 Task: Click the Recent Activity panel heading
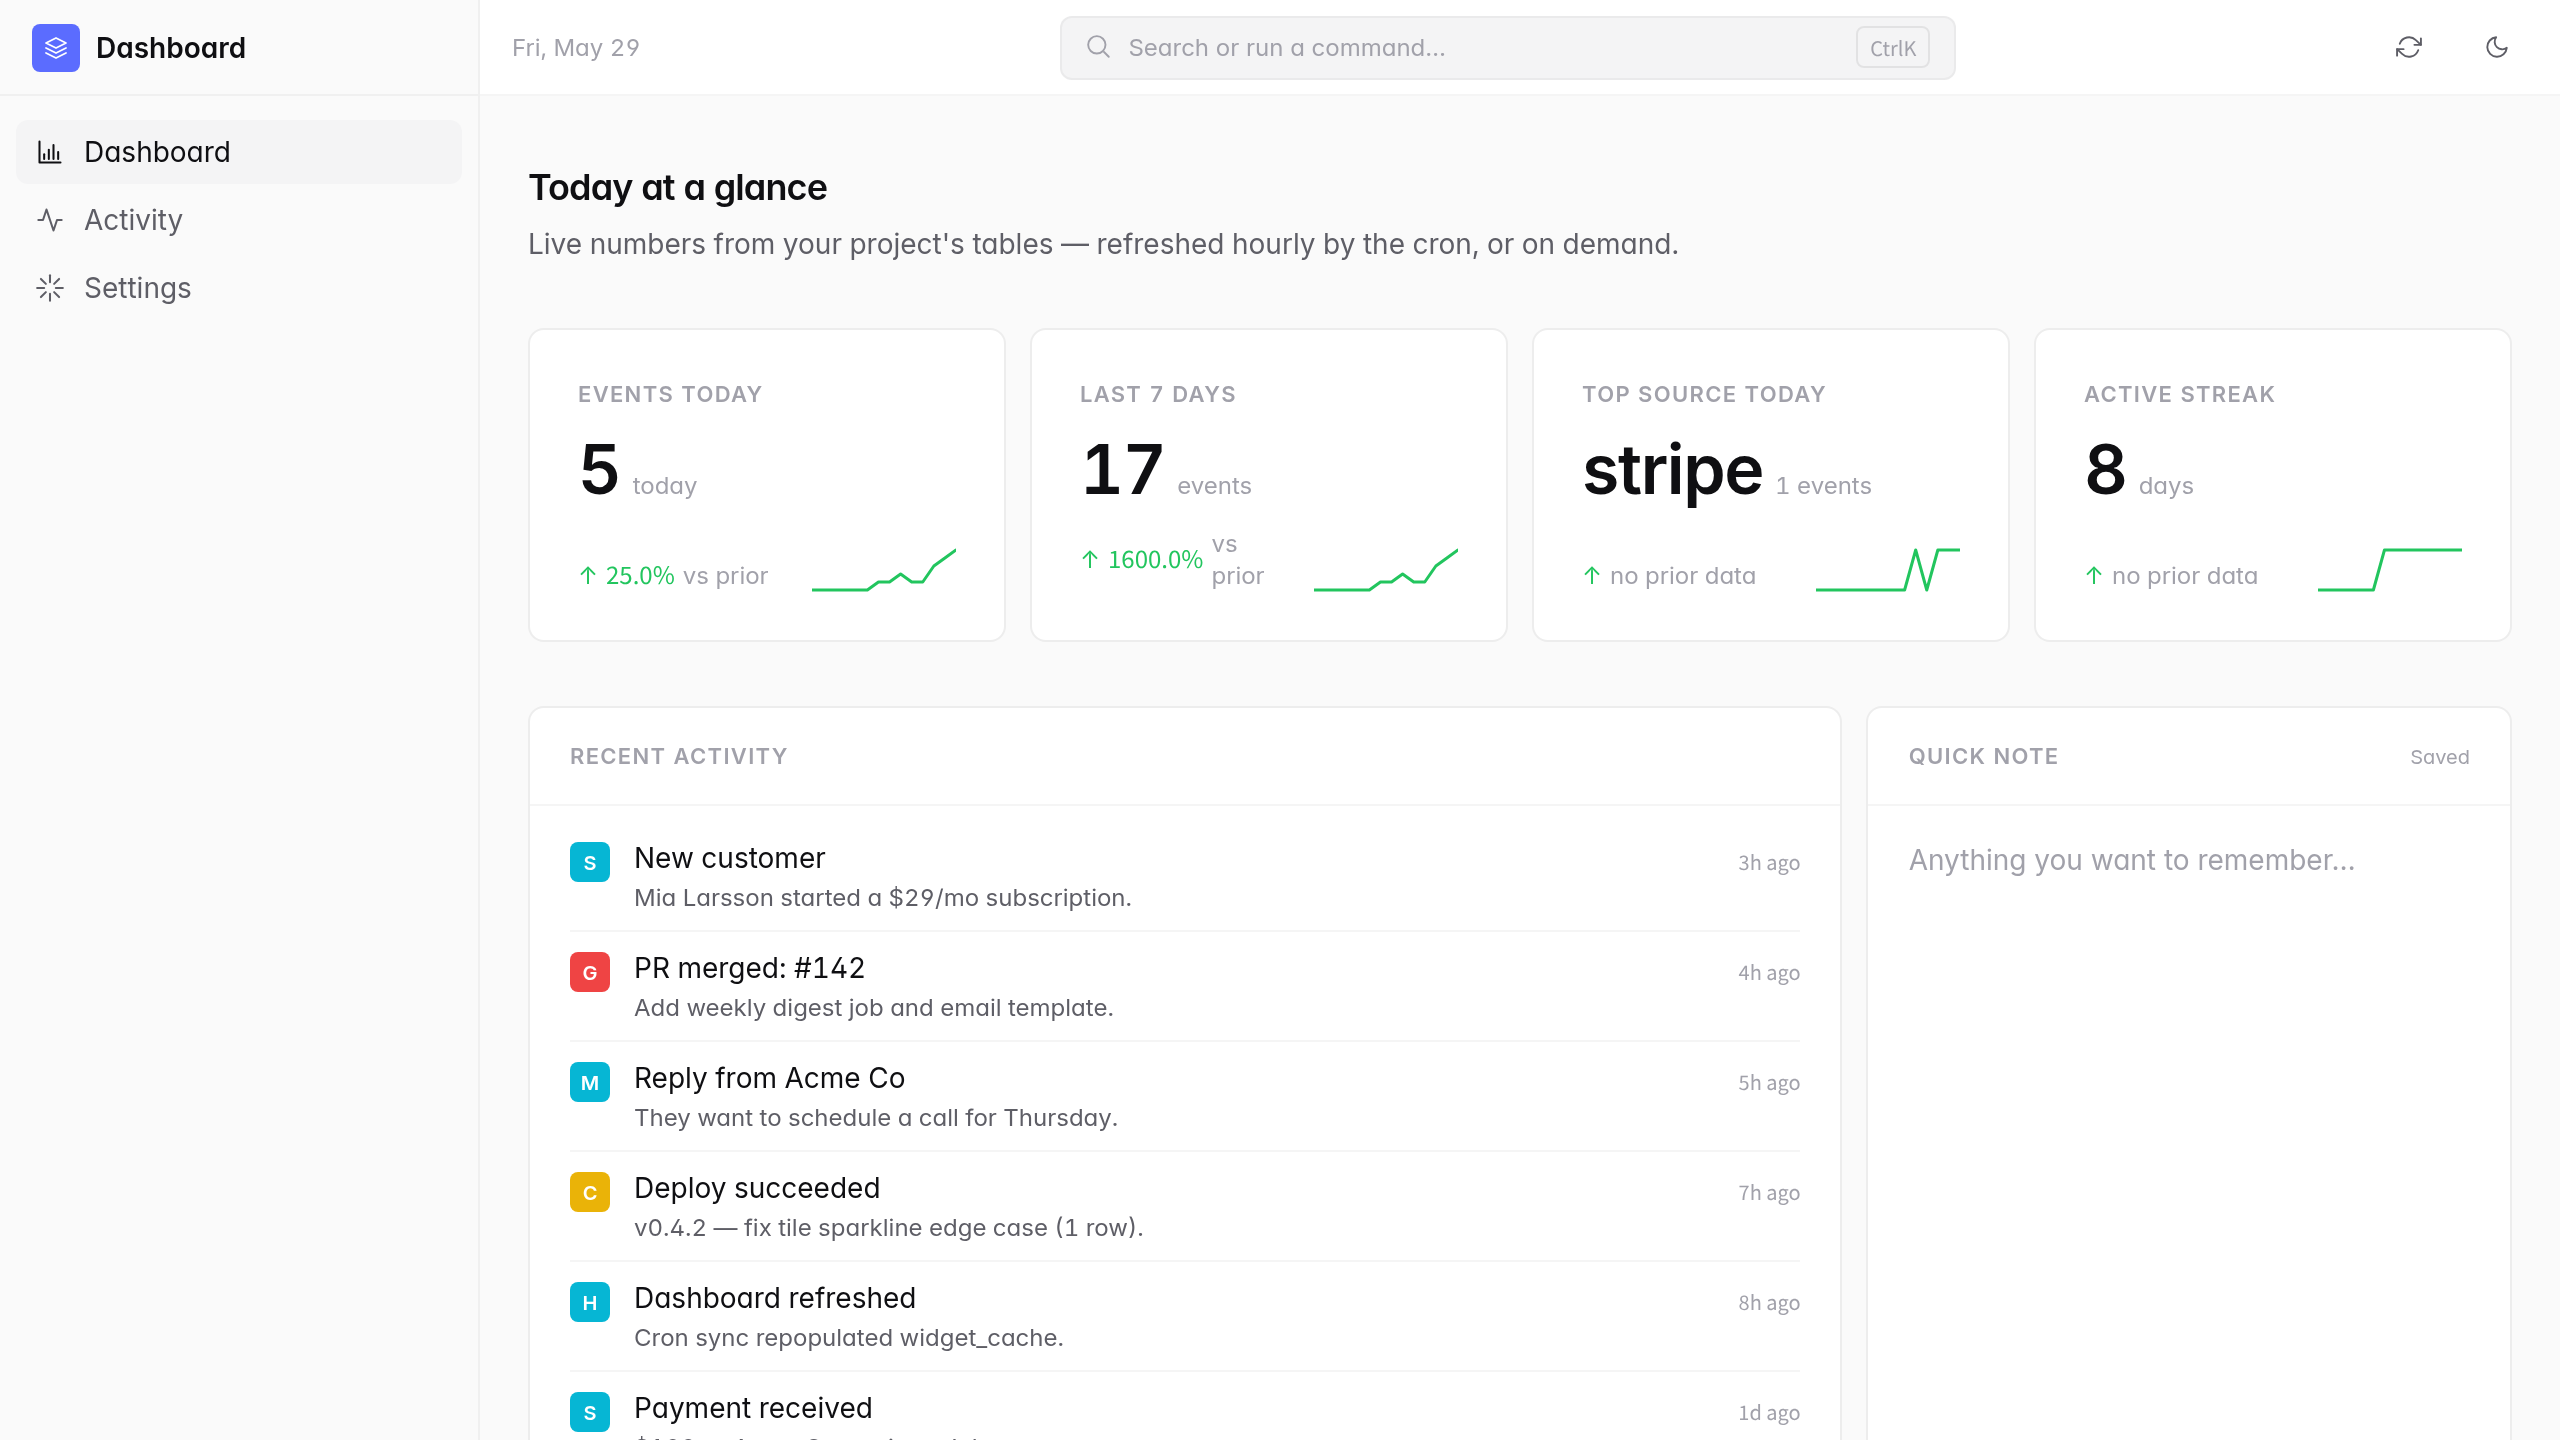679,757
